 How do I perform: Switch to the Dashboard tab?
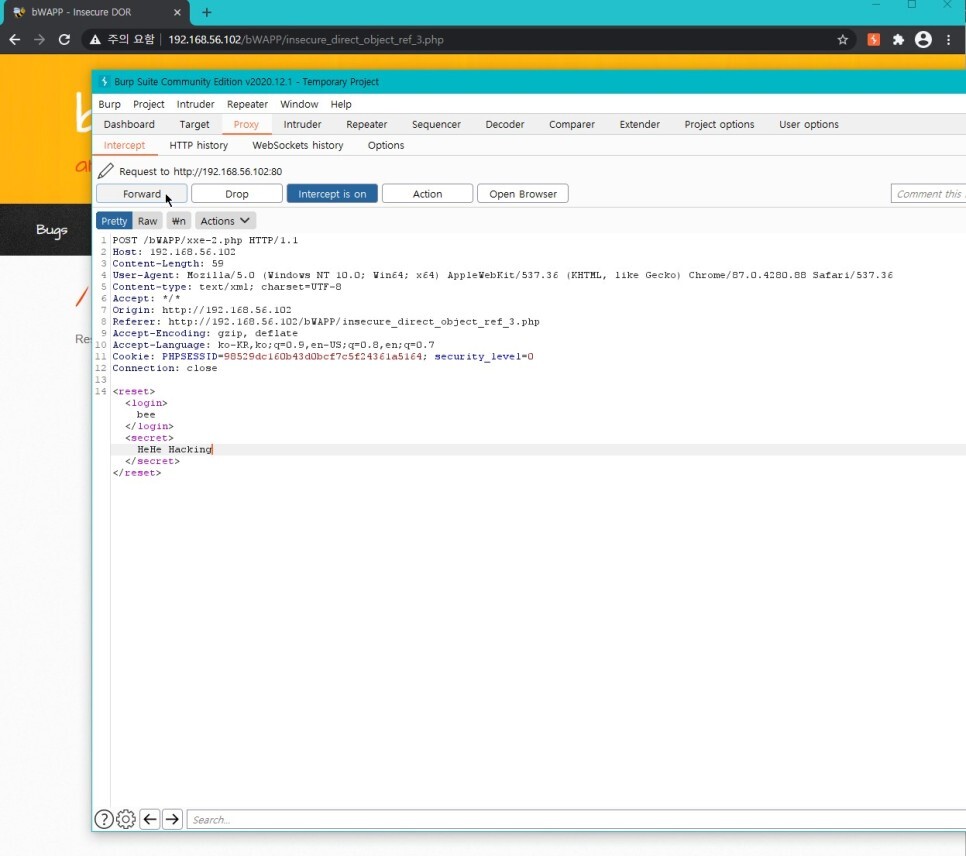(129, 124)
